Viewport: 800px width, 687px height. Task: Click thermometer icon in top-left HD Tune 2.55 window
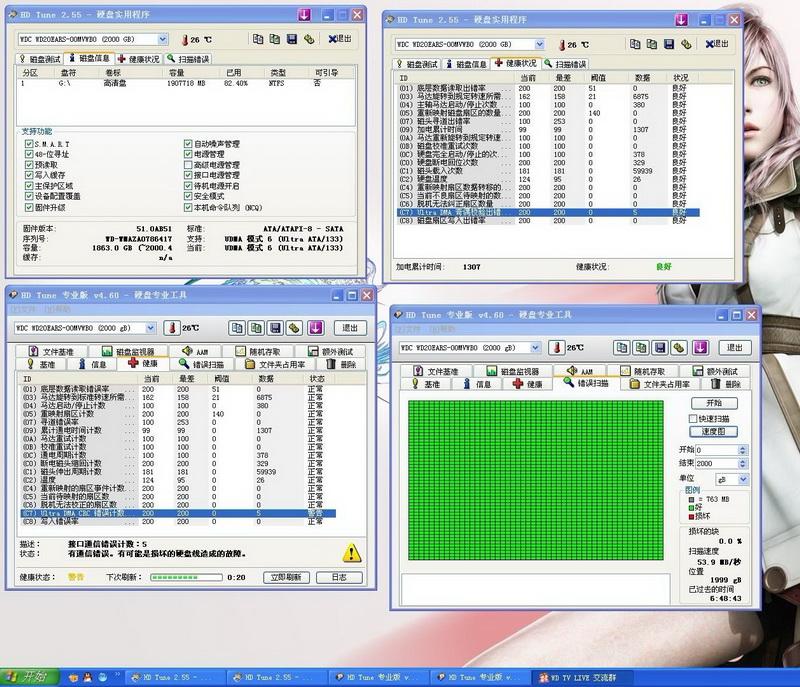tap(185, 39)
